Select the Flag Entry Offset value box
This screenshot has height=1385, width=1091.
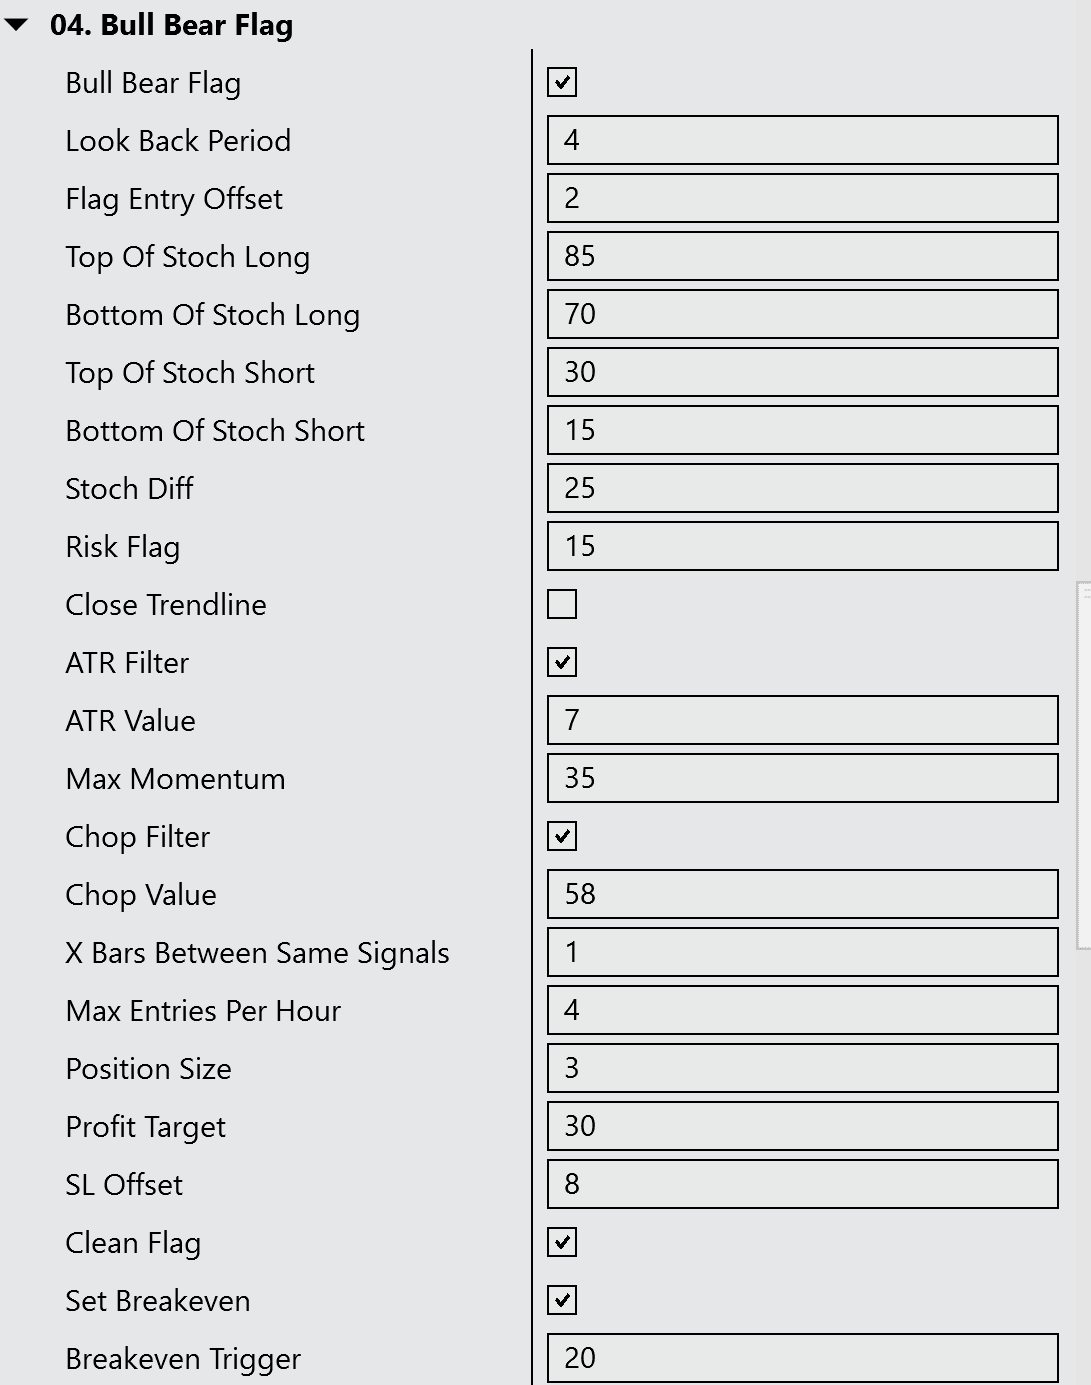[802, 198]
